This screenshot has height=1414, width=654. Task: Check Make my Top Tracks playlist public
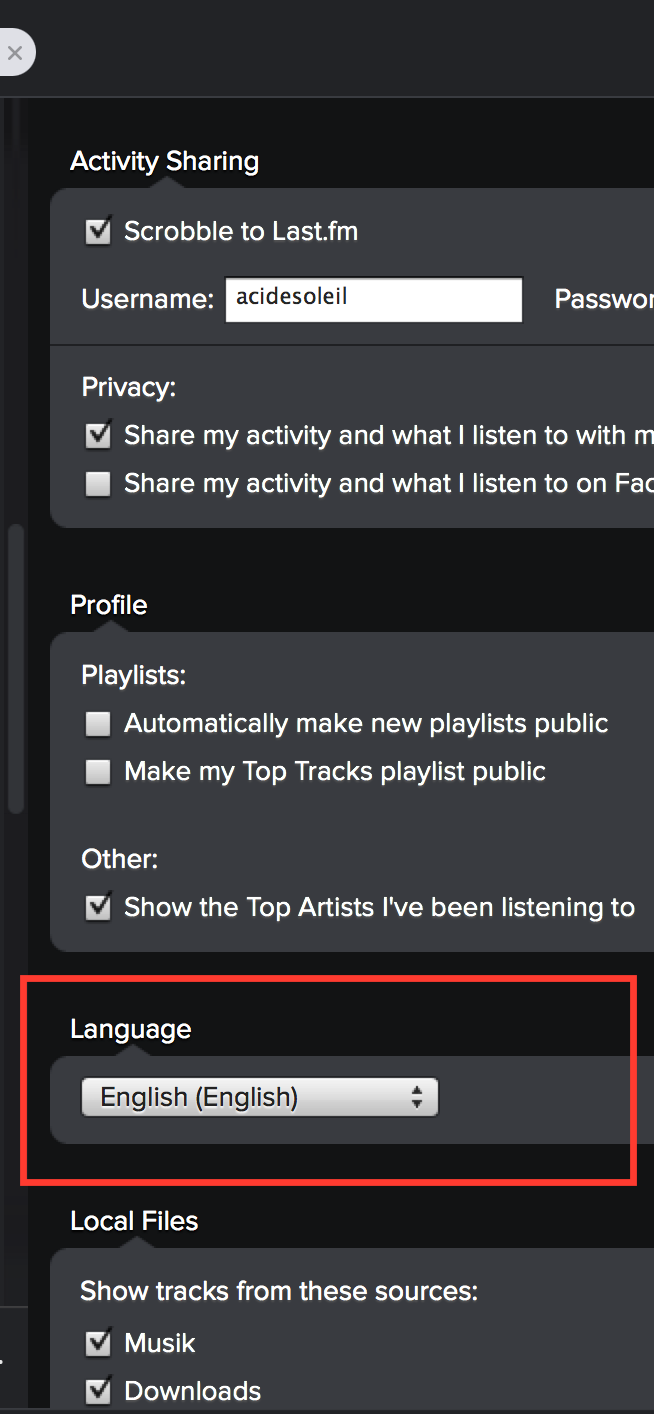coord(98,772)
